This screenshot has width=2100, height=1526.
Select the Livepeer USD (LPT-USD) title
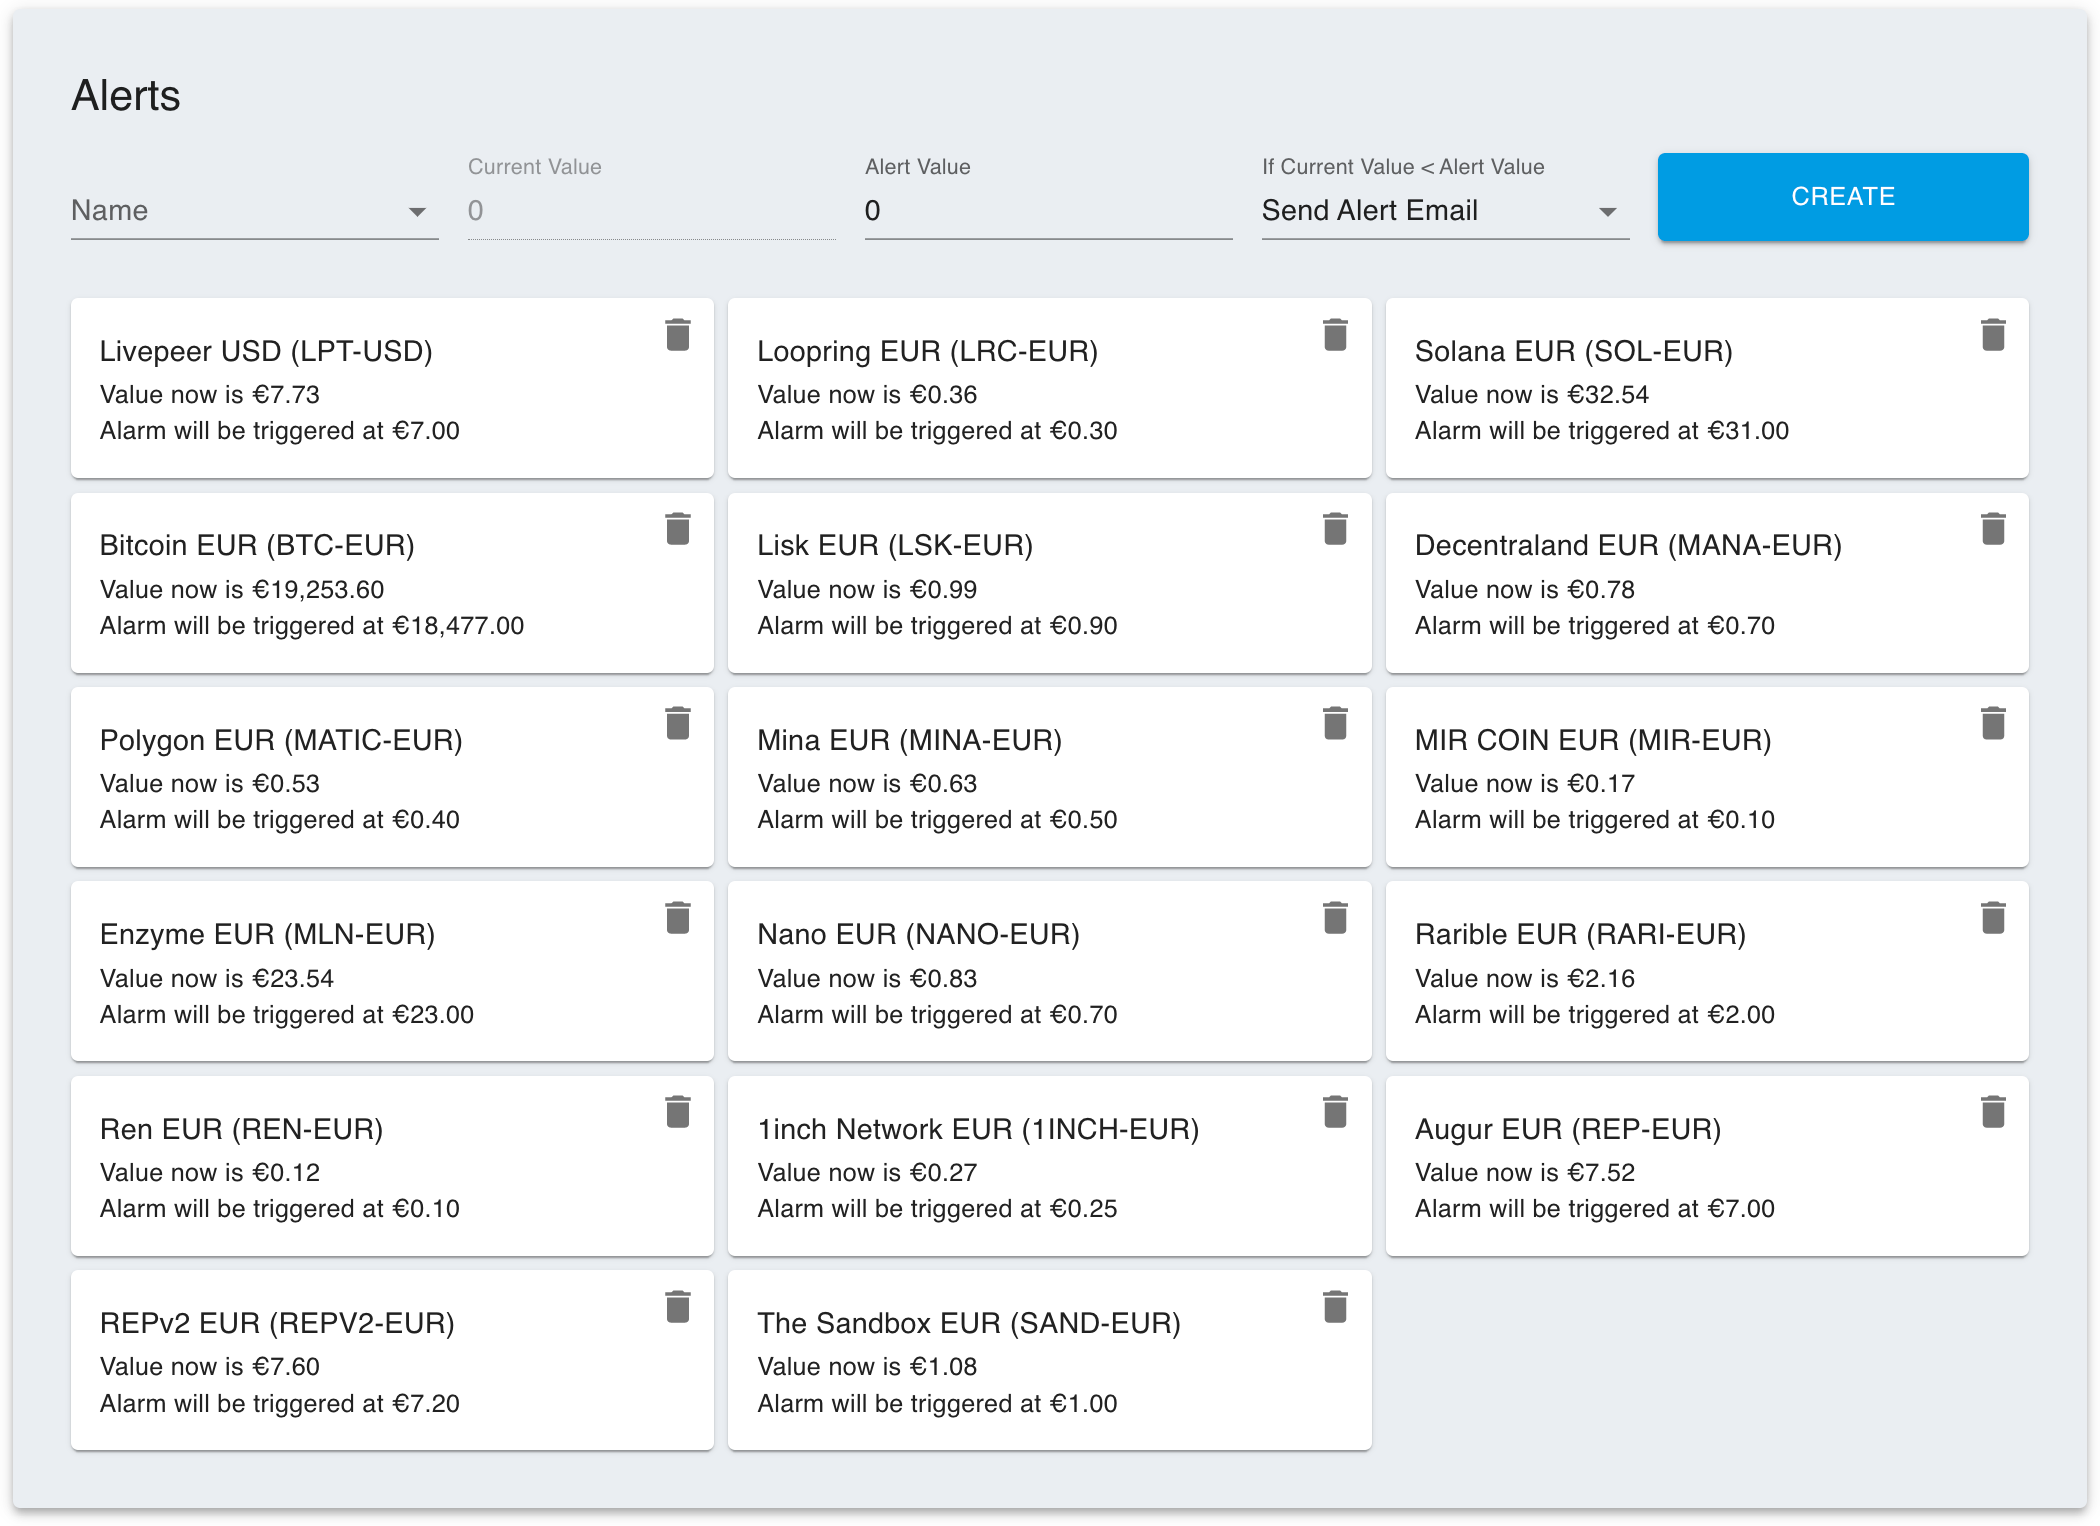266,352
